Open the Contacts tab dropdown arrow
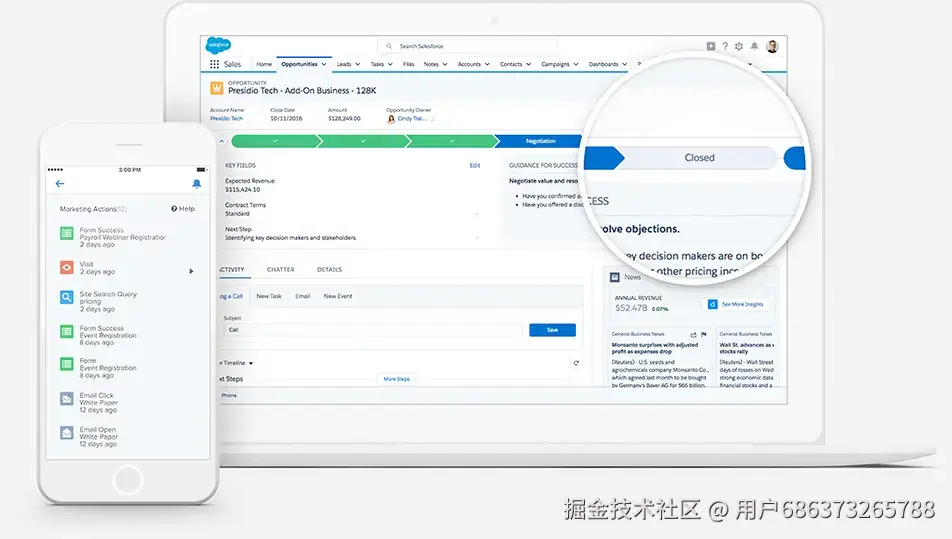Image resolution: width=952 pixels, height=539 pixels. coord(529,64)
